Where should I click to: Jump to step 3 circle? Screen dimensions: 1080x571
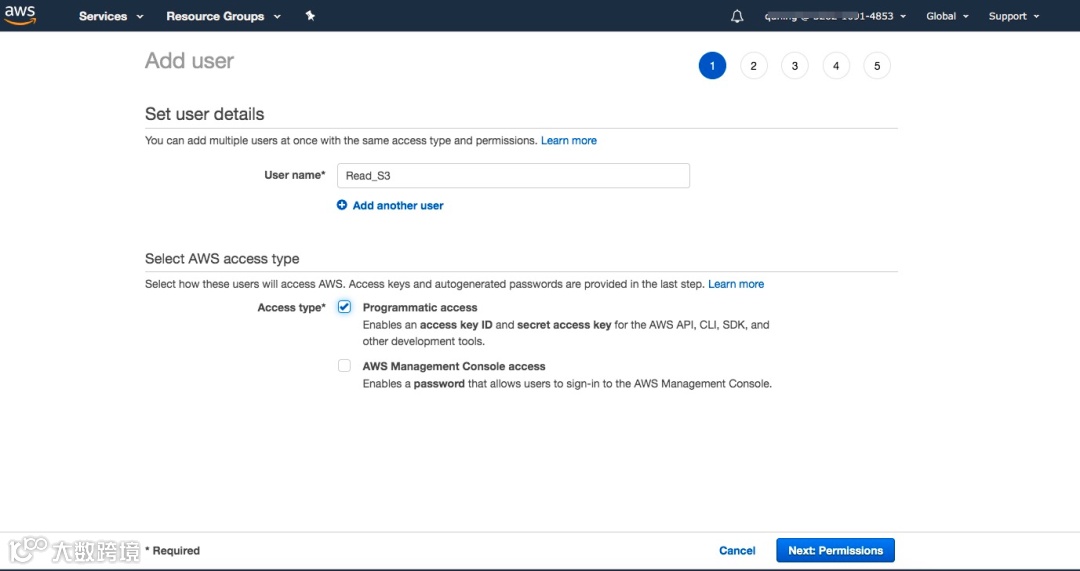794,66
